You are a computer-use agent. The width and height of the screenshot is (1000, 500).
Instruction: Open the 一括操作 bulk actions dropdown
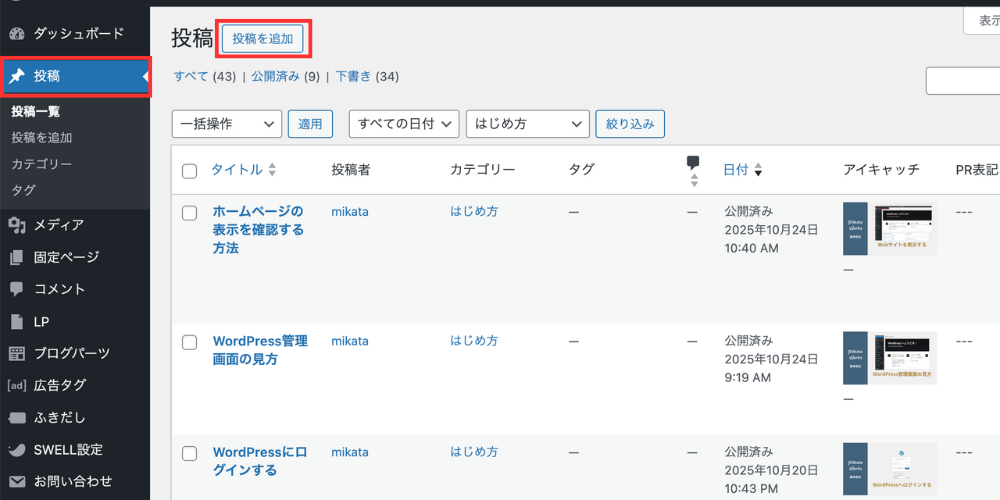pos(227,124)
